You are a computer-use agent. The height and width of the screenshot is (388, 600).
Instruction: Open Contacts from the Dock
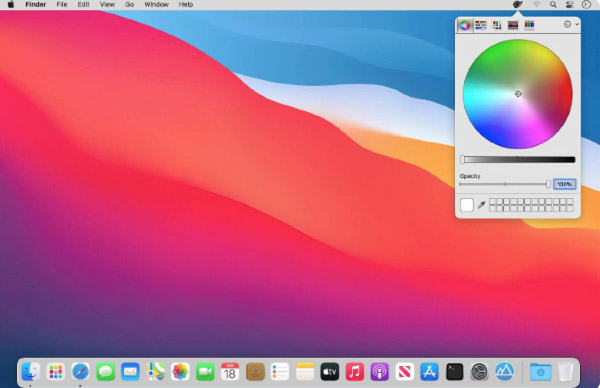pos(255,372)
